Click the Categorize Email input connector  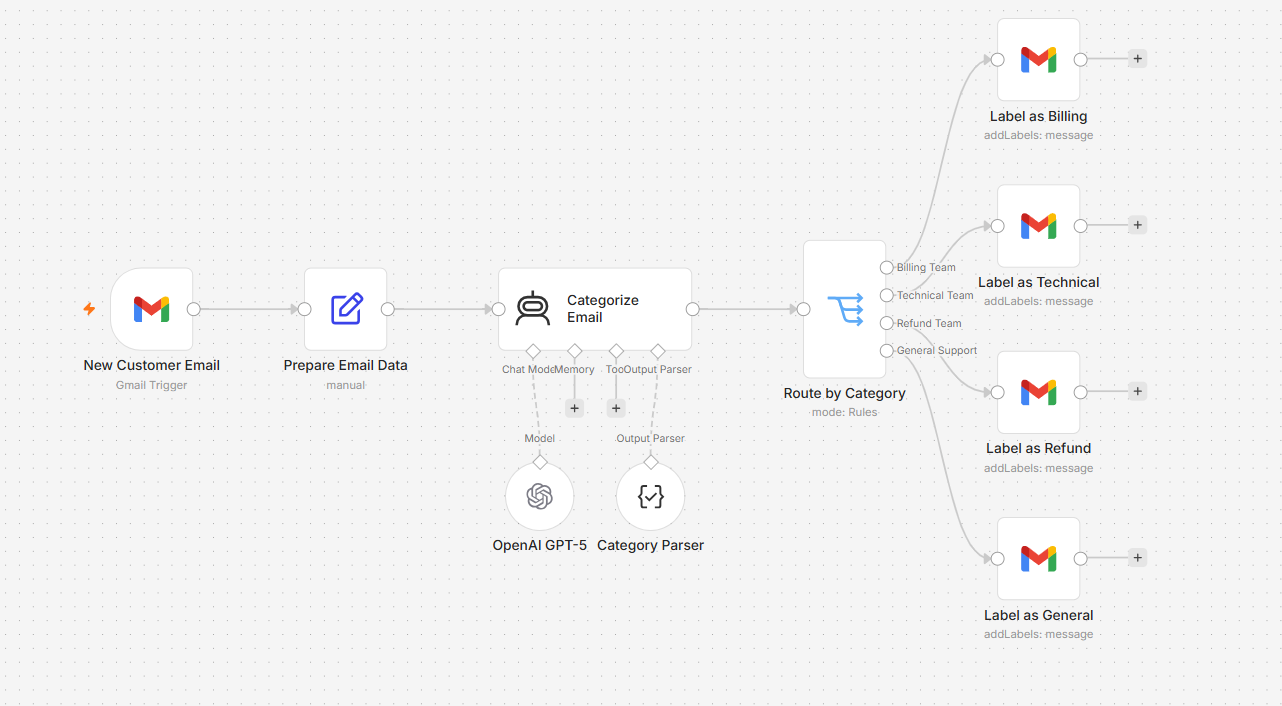coord(498,309)
